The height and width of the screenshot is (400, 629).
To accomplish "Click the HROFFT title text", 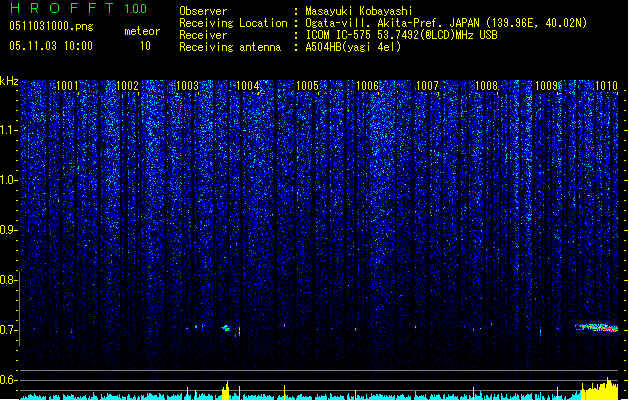I will click(x=62, y=8).
